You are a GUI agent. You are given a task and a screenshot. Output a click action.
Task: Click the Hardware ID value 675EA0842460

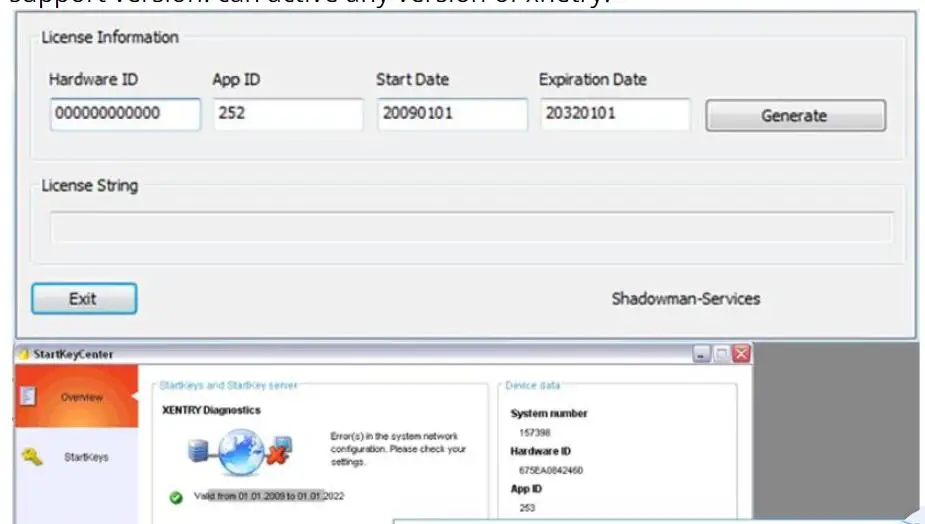tap(550, 470)
